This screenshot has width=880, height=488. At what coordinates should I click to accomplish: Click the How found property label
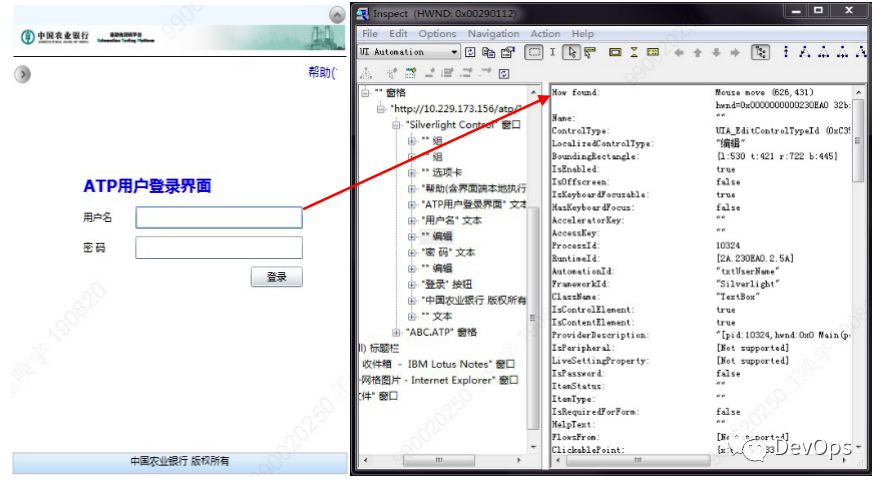click(575, 93)
